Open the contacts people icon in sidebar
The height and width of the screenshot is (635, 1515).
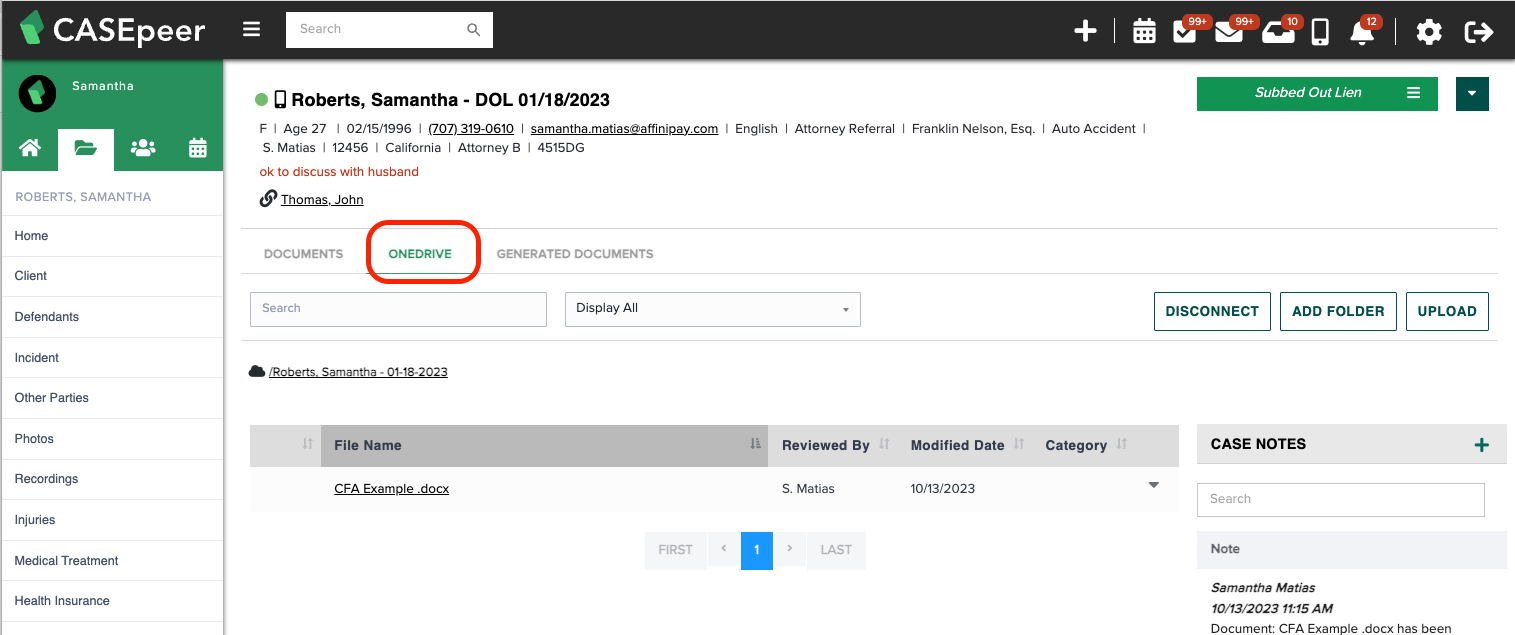(143, 148)
